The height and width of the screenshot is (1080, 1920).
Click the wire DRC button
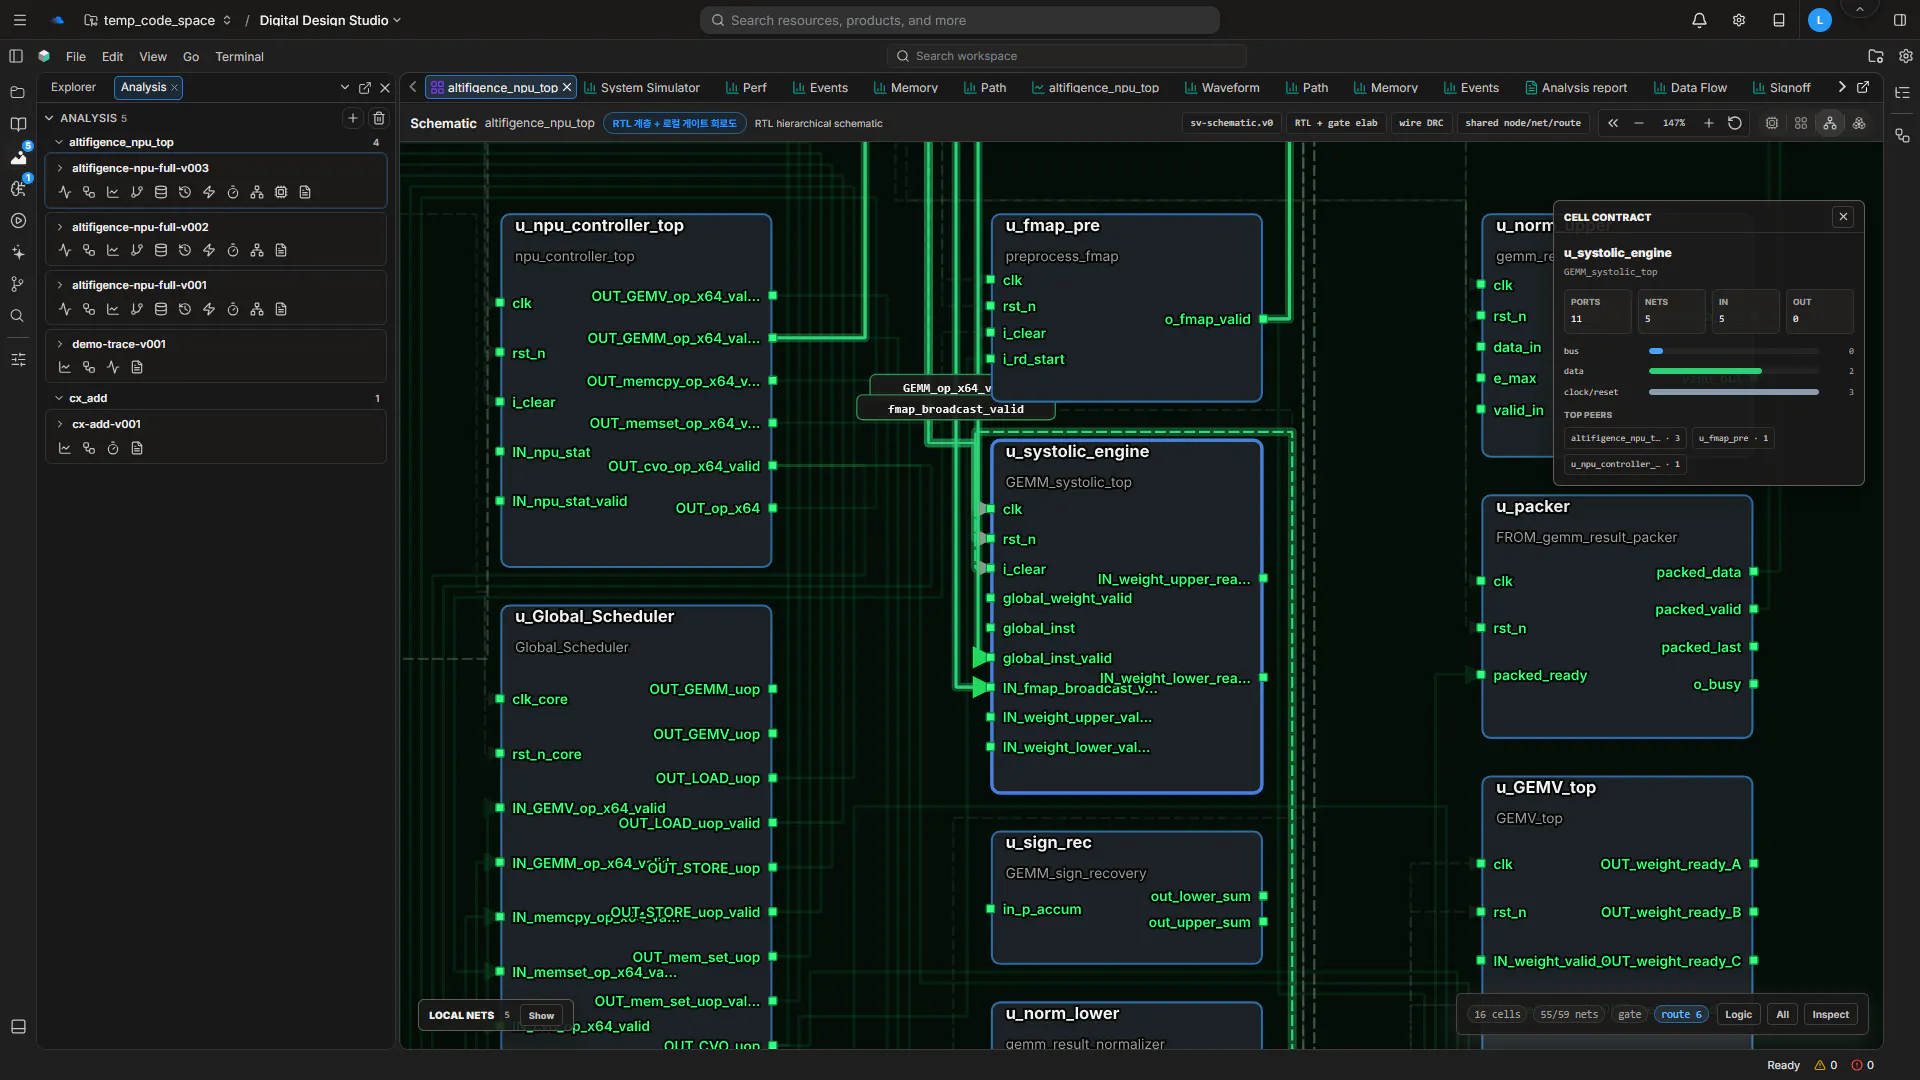click(x=1421, y=123)
